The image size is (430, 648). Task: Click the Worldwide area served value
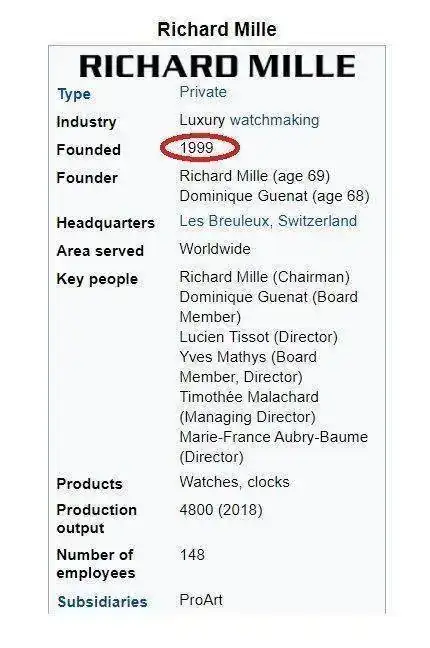[x=215, y=249]
